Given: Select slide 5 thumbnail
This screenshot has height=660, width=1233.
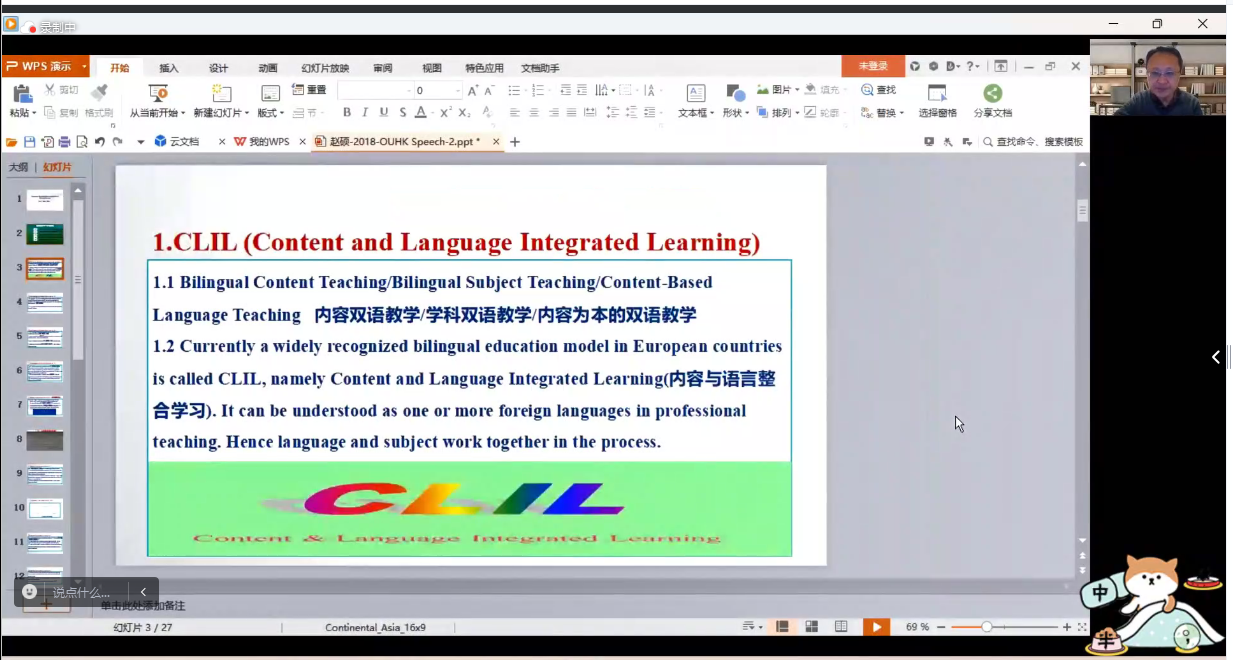Looking at the screenshot, I should click(x=45, y=337).
